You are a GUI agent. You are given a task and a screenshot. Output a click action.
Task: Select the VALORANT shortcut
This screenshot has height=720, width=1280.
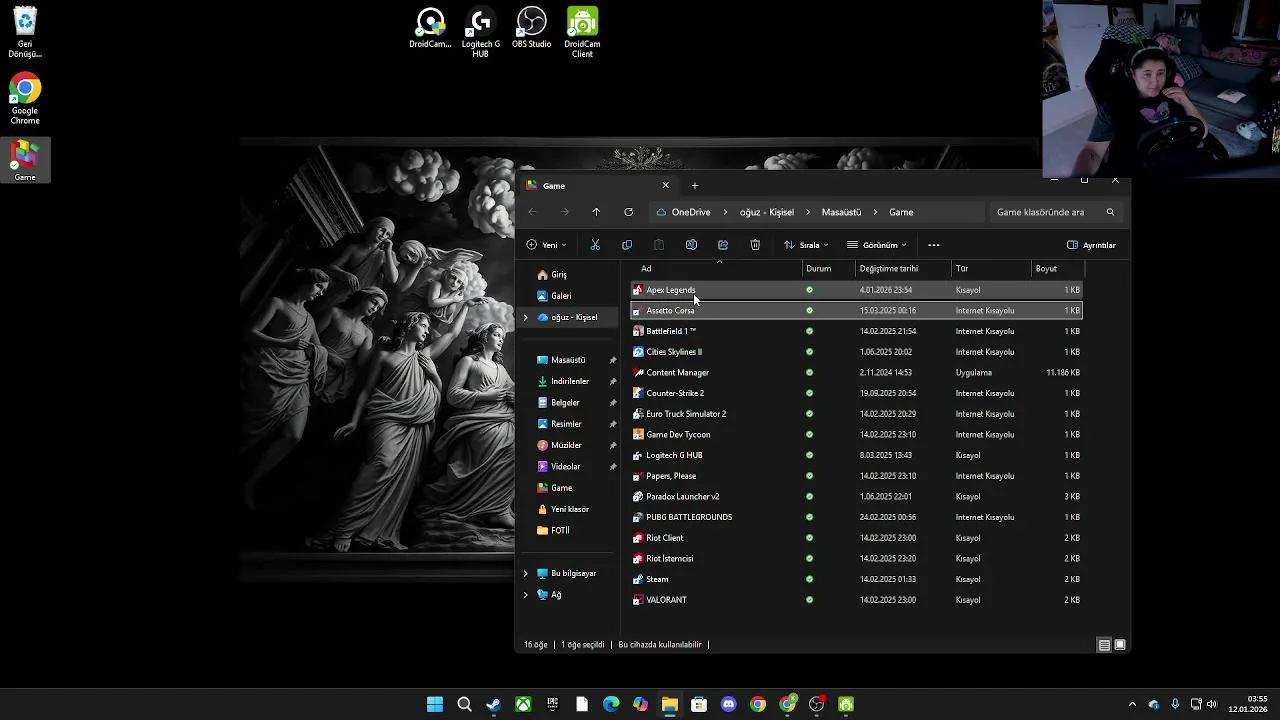pyautogui.click(x=856, y=600)
